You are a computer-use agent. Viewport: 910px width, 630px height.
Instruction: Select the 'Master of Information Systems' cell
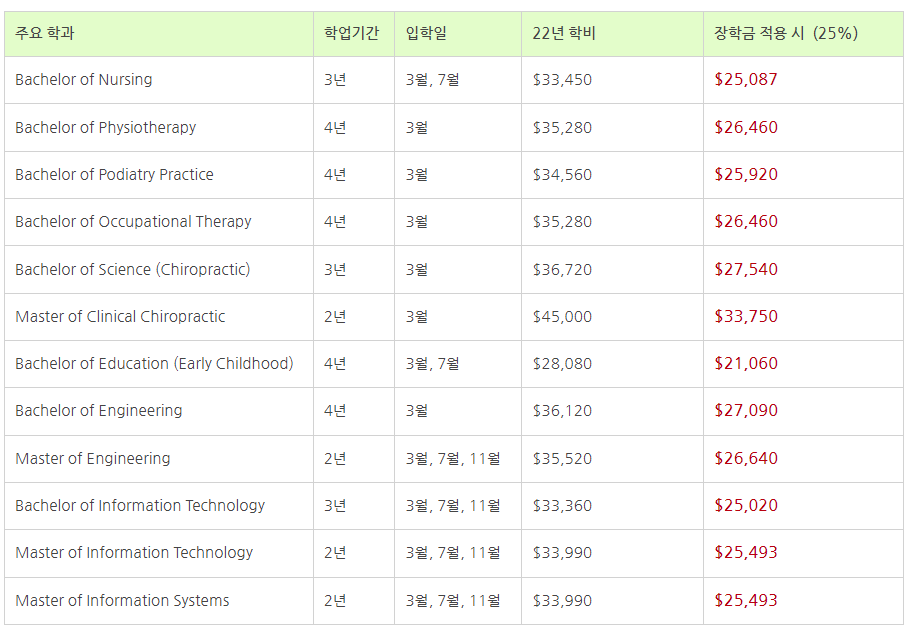coord(159,600)
